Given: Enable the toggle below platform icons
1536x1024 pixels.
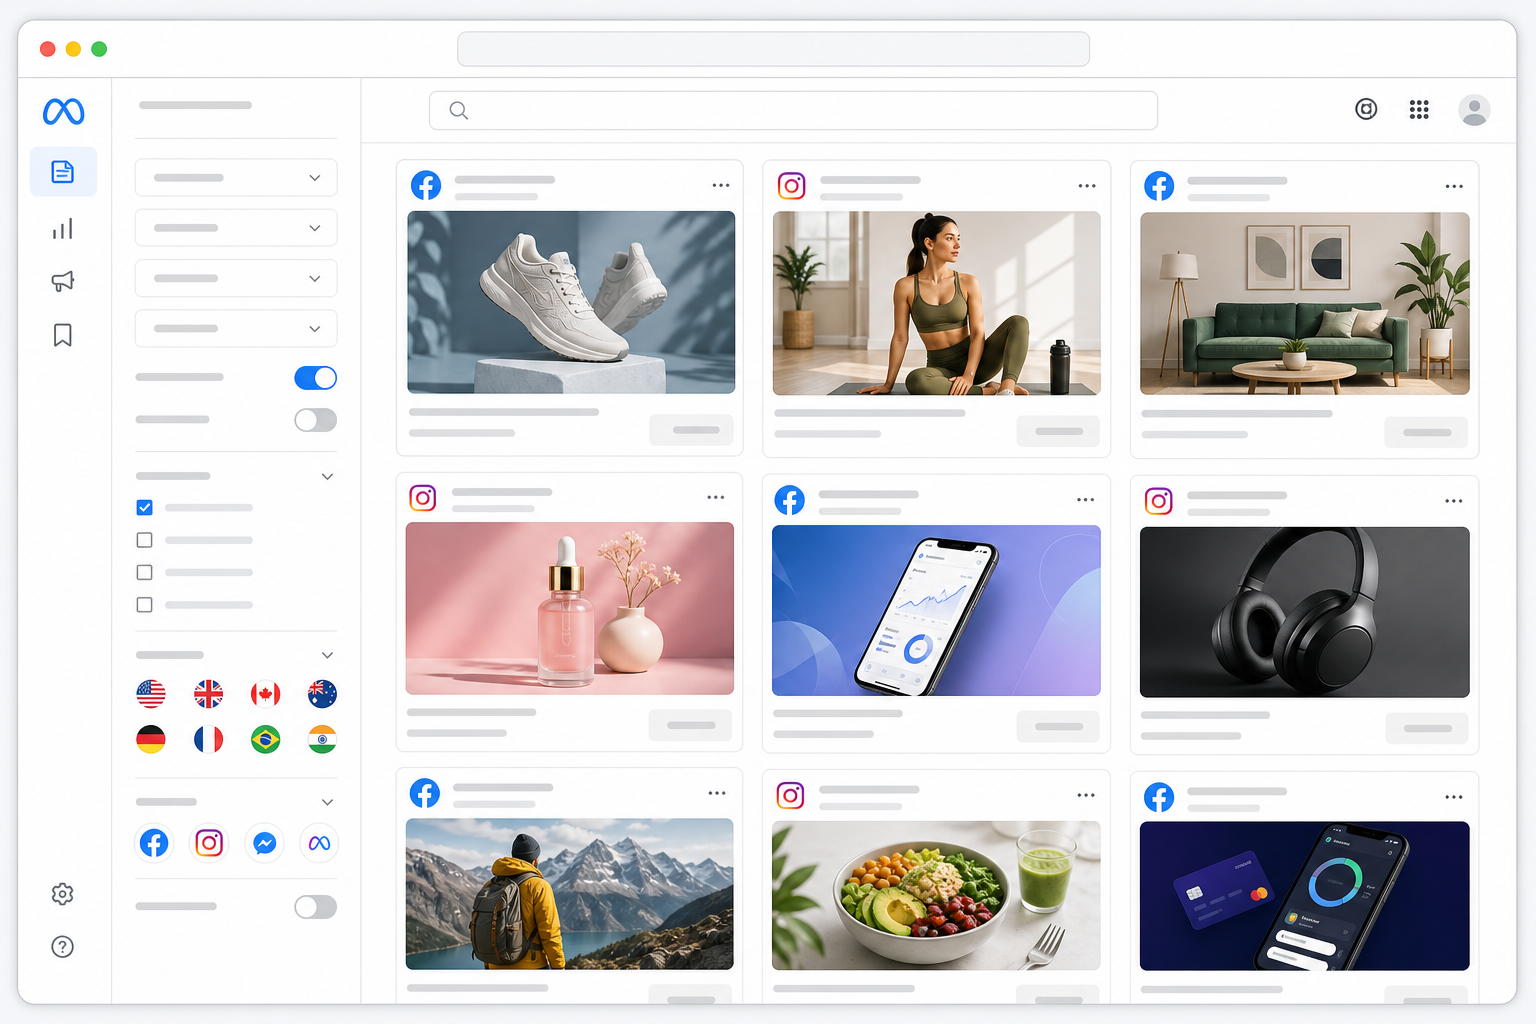Looking at the screenshot, I should (315, 907).
